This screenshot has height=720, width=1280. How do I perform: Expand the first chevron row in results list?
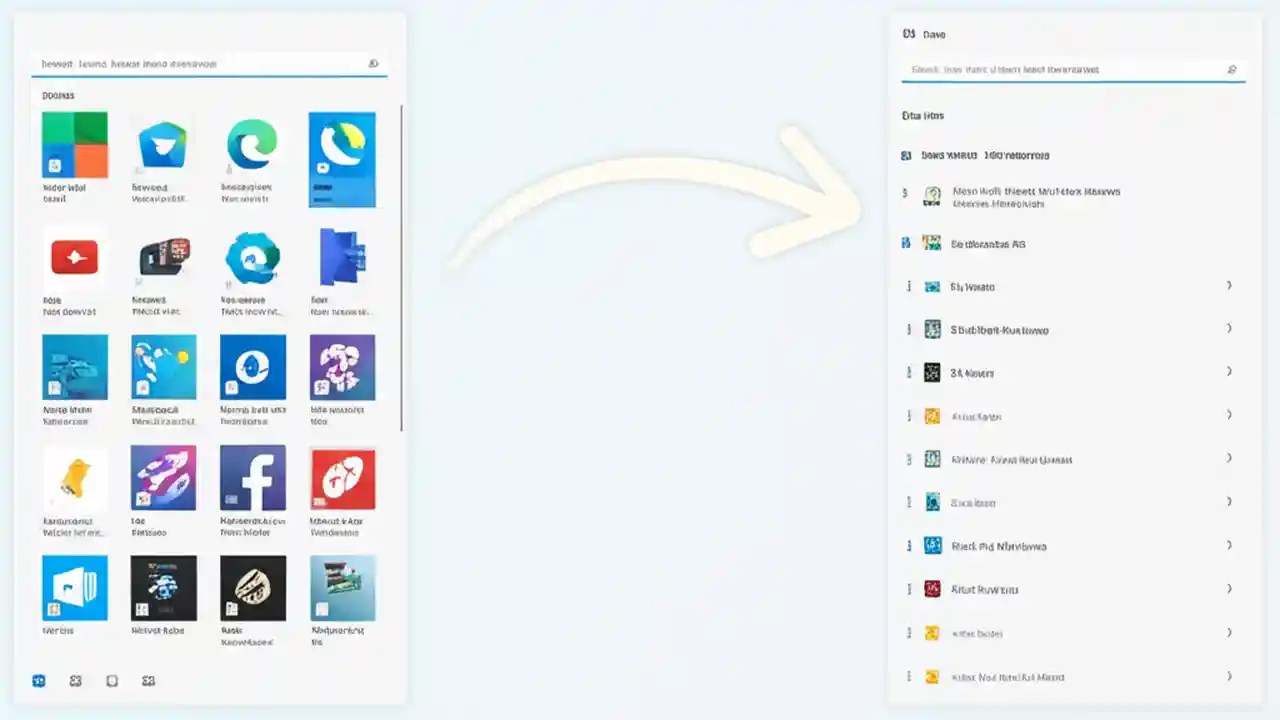[x=1229, y=285]
